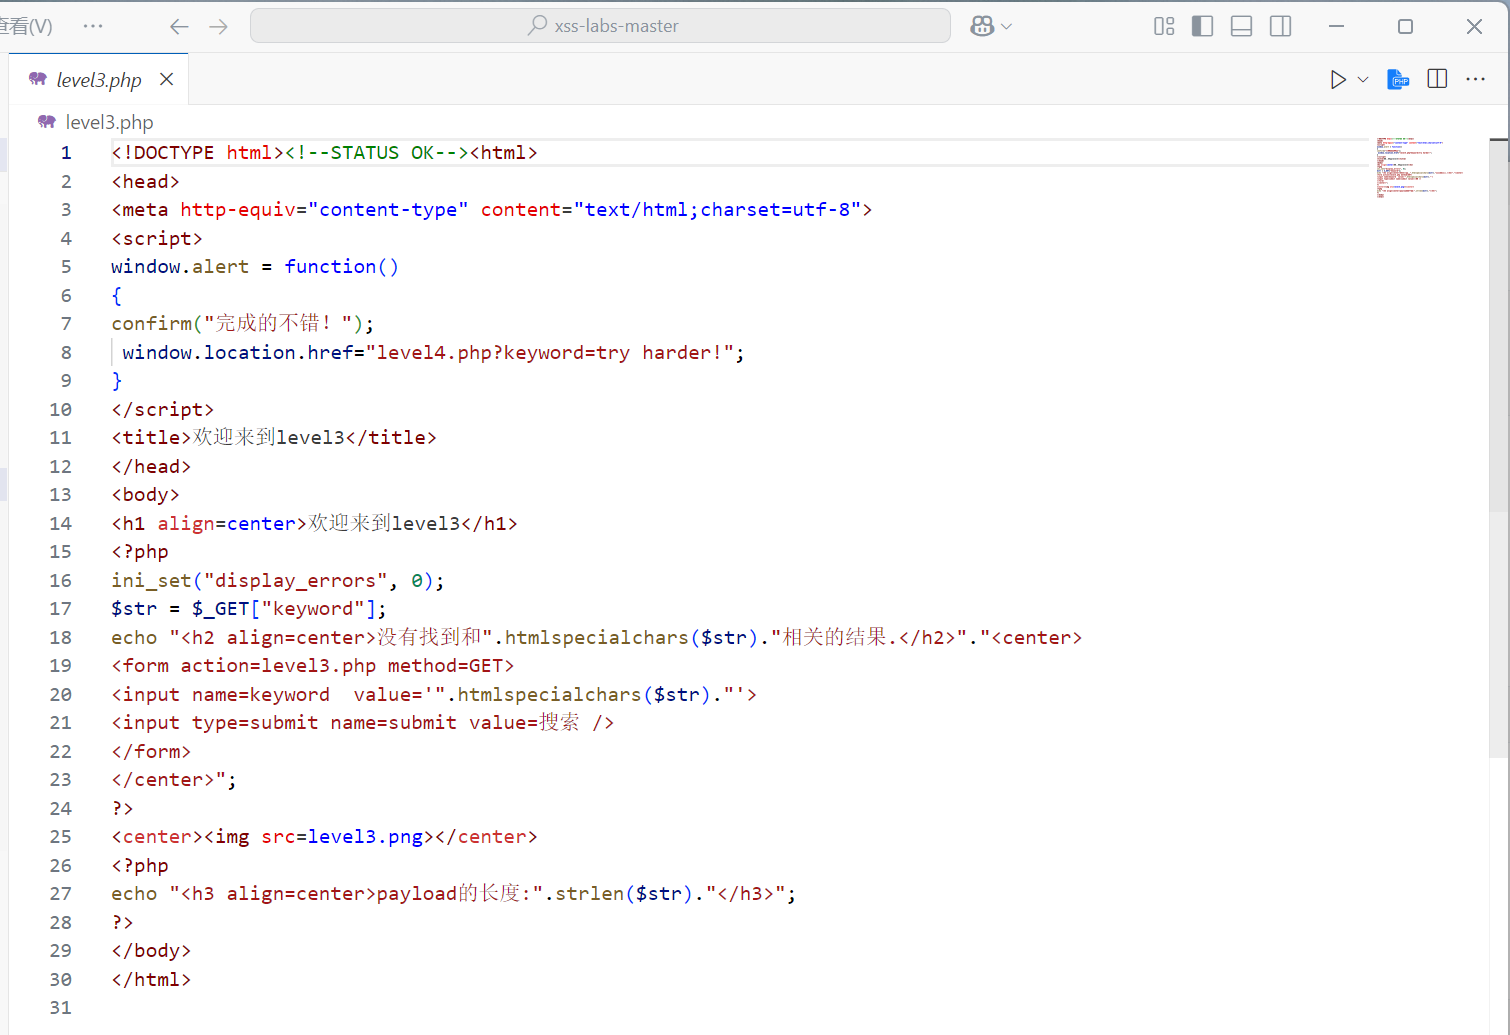1510x1035 pixels.
Task: Click "name=keyword" on line 20
Action: coord(261,694)
